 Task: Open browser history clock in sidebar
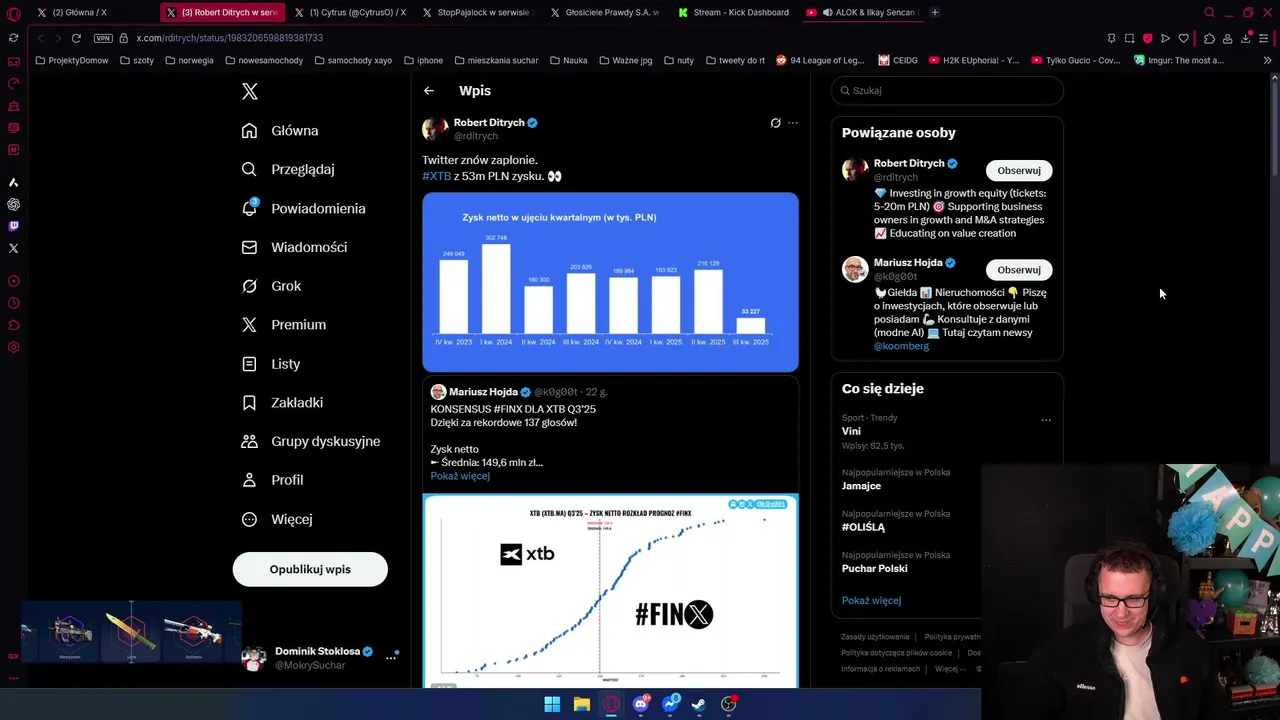pyautogui.click(x=13, y=303)
